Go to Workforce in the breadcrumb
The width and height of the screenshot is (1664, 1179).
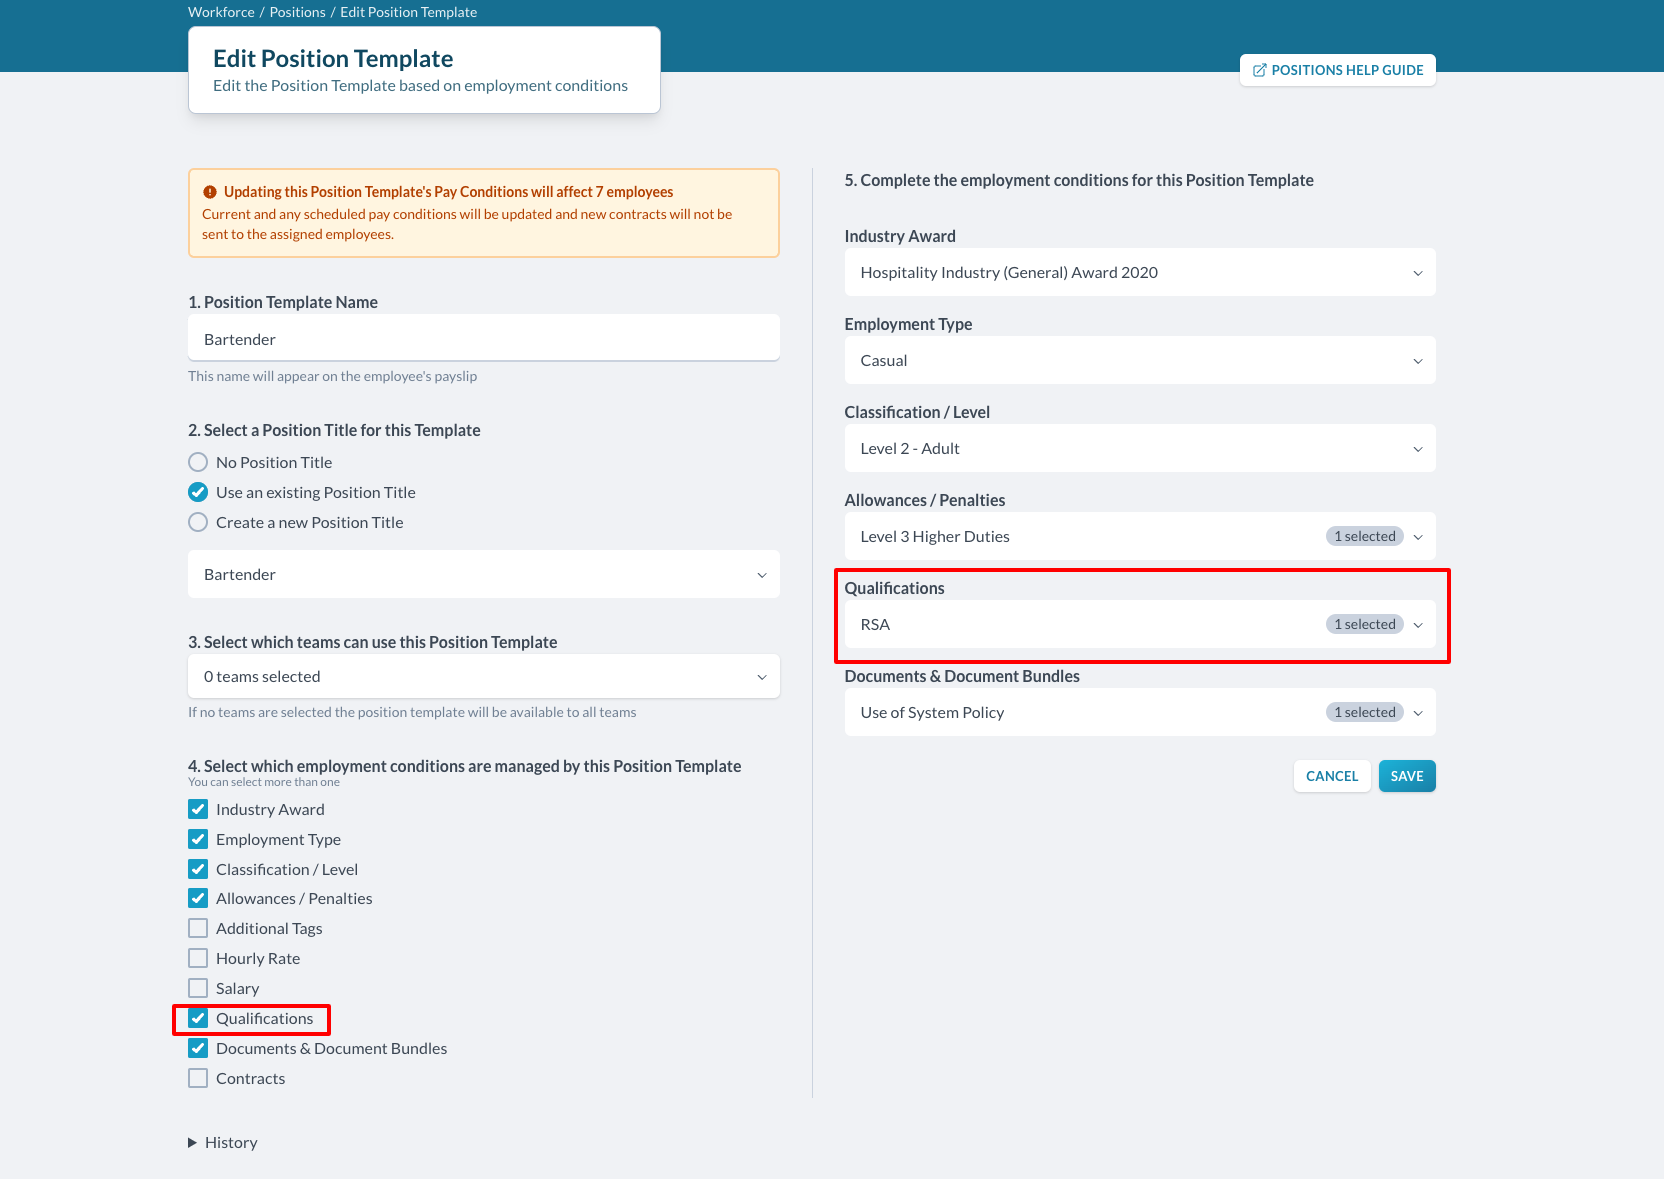(x=221, y=12)
